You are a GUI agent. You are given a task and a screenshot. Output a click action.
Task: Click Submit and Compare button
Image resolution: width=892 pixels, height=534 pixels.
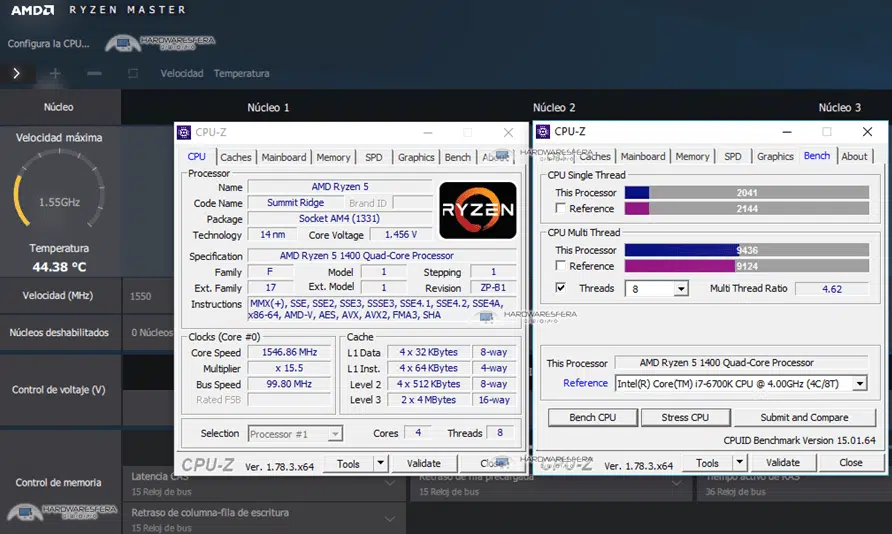pyautogui.click(x=804, y=417)
